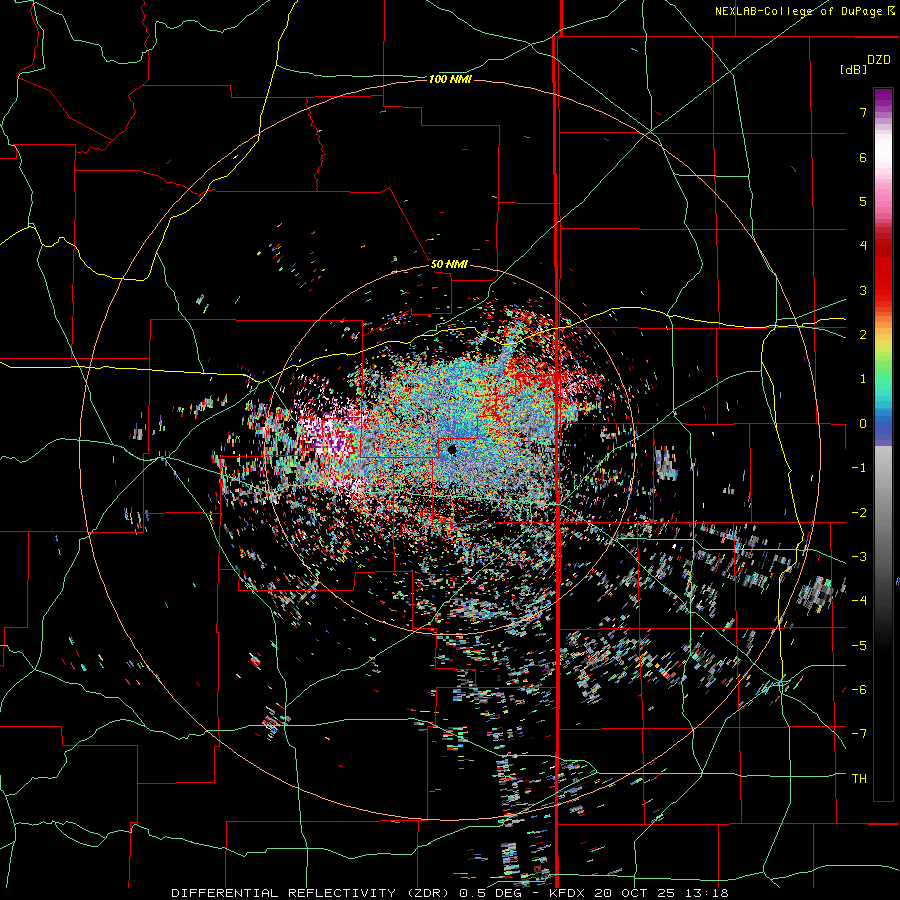Click "(ZDR)" in the bottom caption

426,893
